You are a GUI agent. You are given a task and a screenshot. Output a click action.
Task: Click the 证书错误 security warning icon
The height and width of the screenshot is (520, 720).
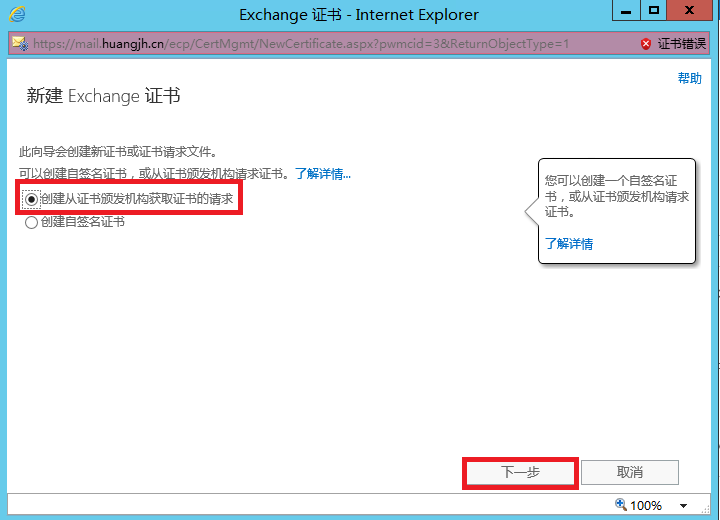pos(646,44)
